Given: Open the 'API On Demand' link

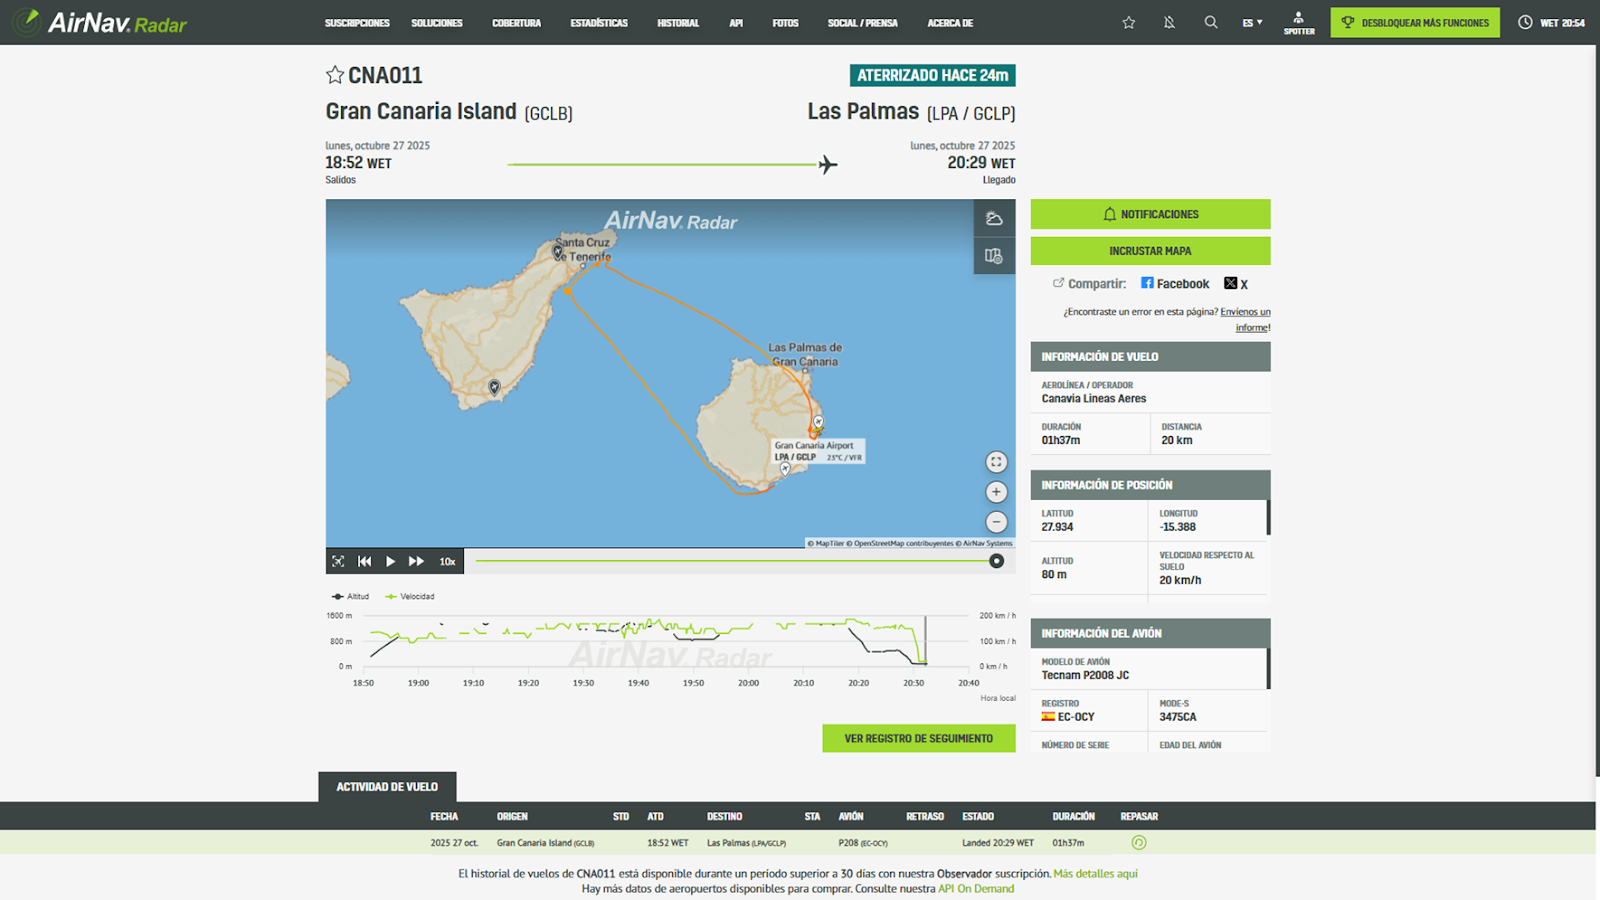Looking at the screenshot, I should [976, 889].
